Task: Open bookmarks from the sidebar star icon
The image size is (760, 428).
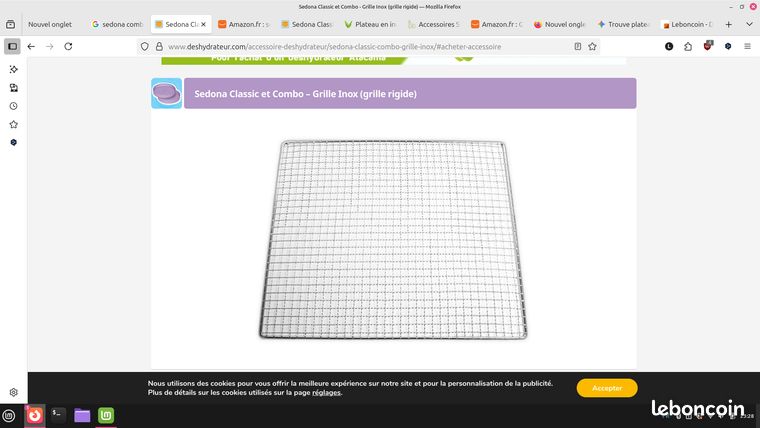Action: point(14,125)
